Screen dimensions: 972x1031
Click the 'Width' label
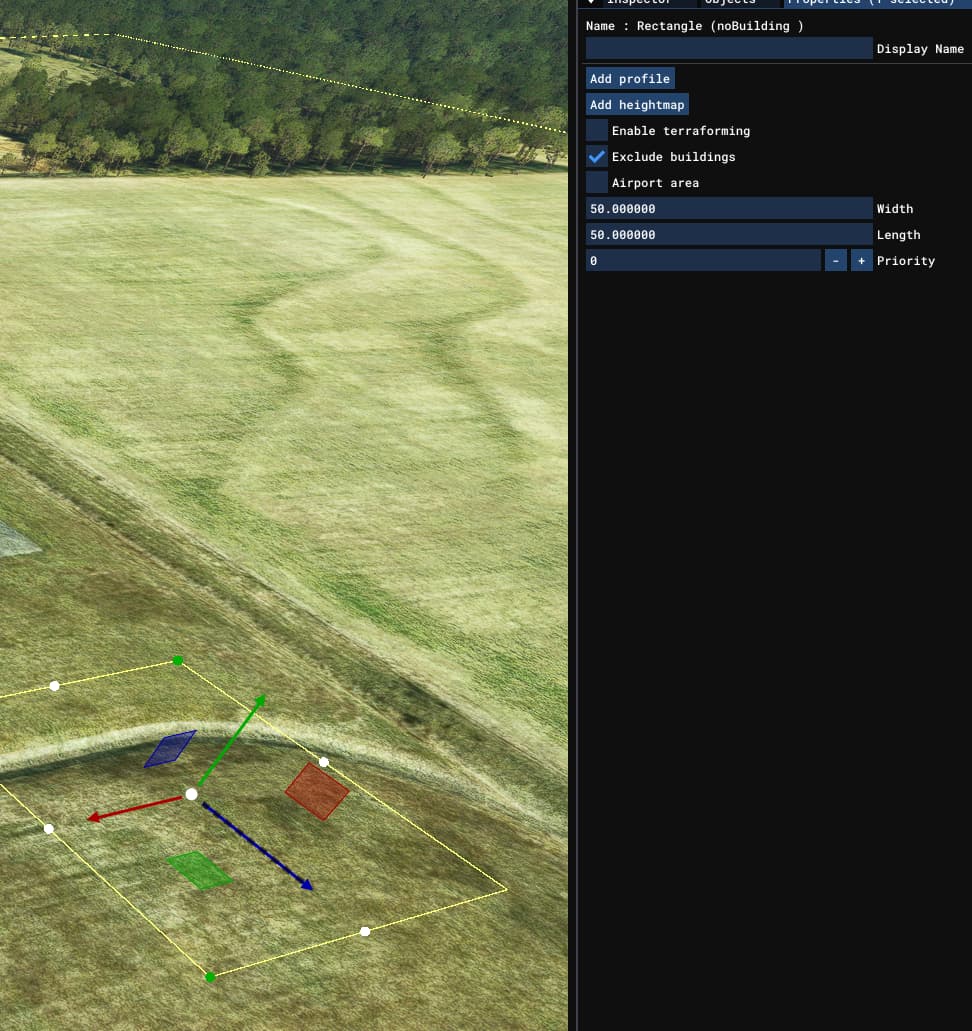coord(894,208)
